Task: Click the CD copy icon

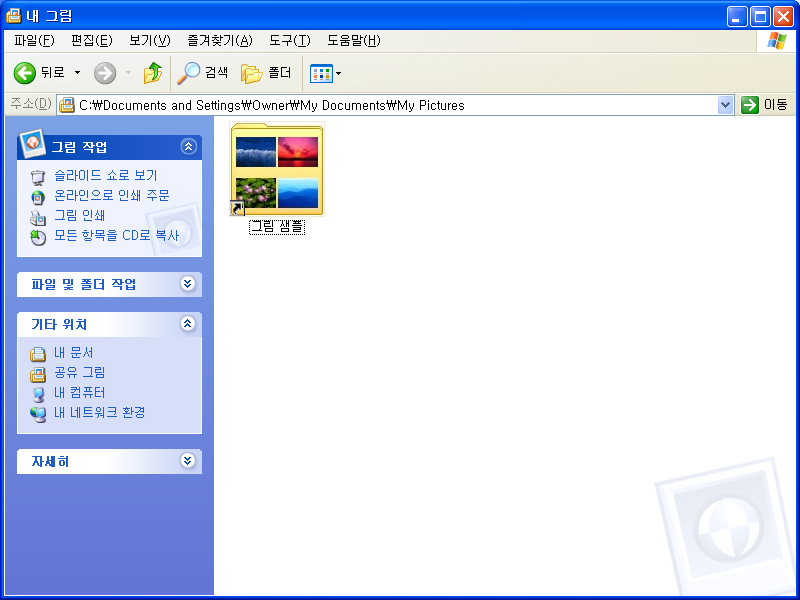Action: 38,237
